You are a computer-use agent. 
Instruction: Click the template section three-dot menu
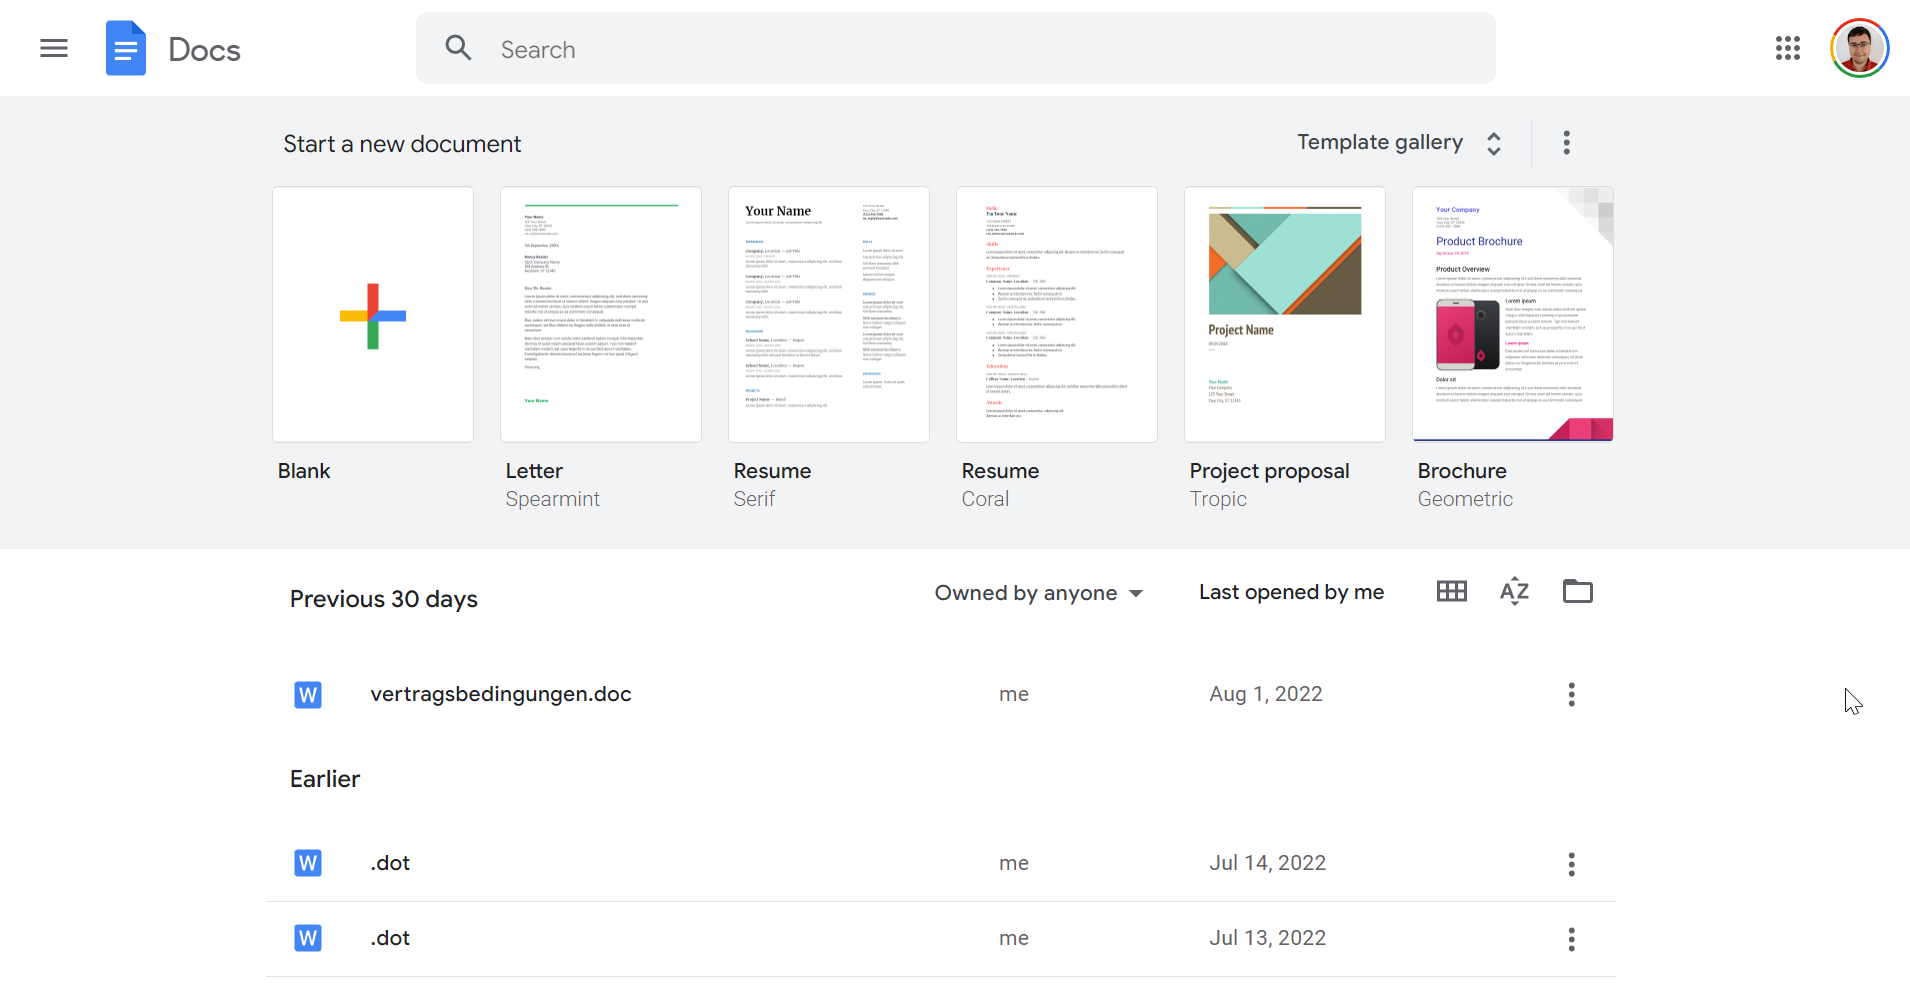(1566, 143)
